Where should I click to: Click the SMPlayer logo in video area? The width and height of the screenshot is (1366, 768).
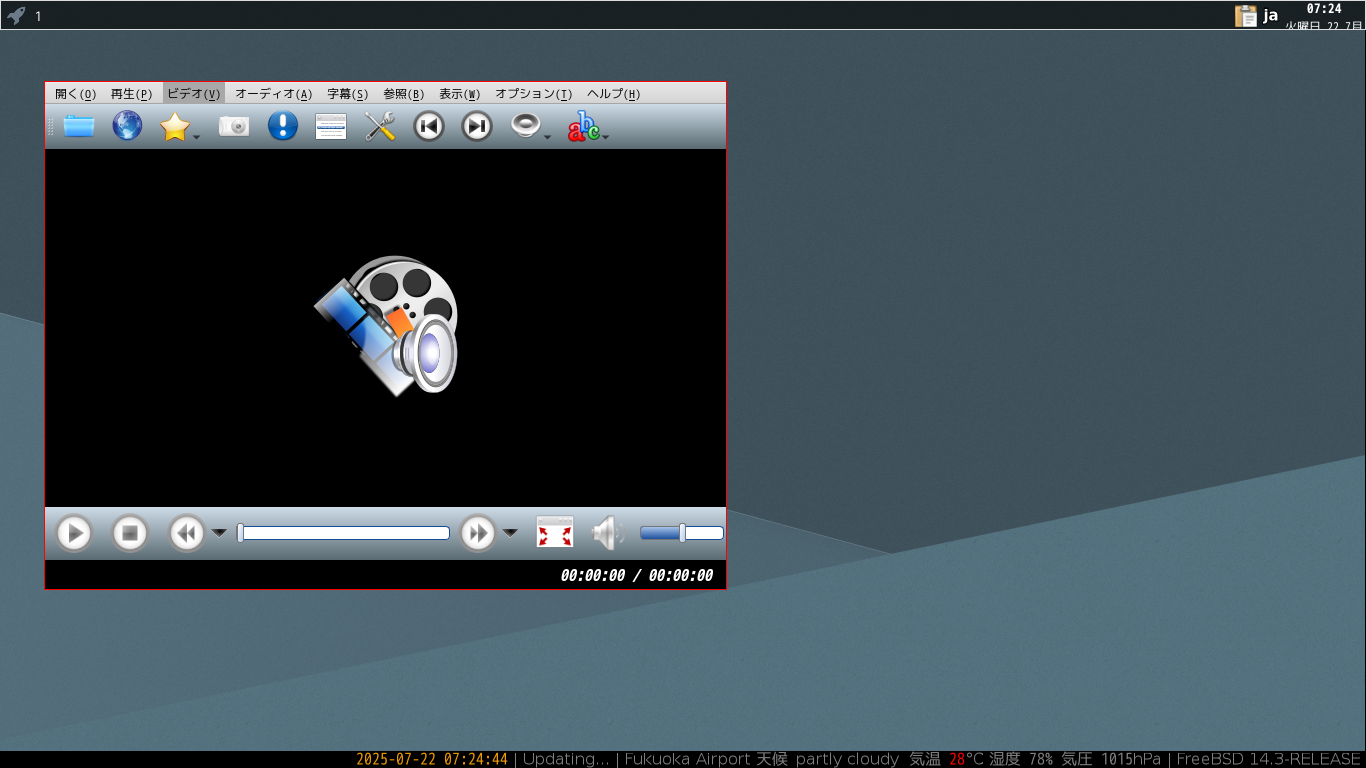click(386, 324)
